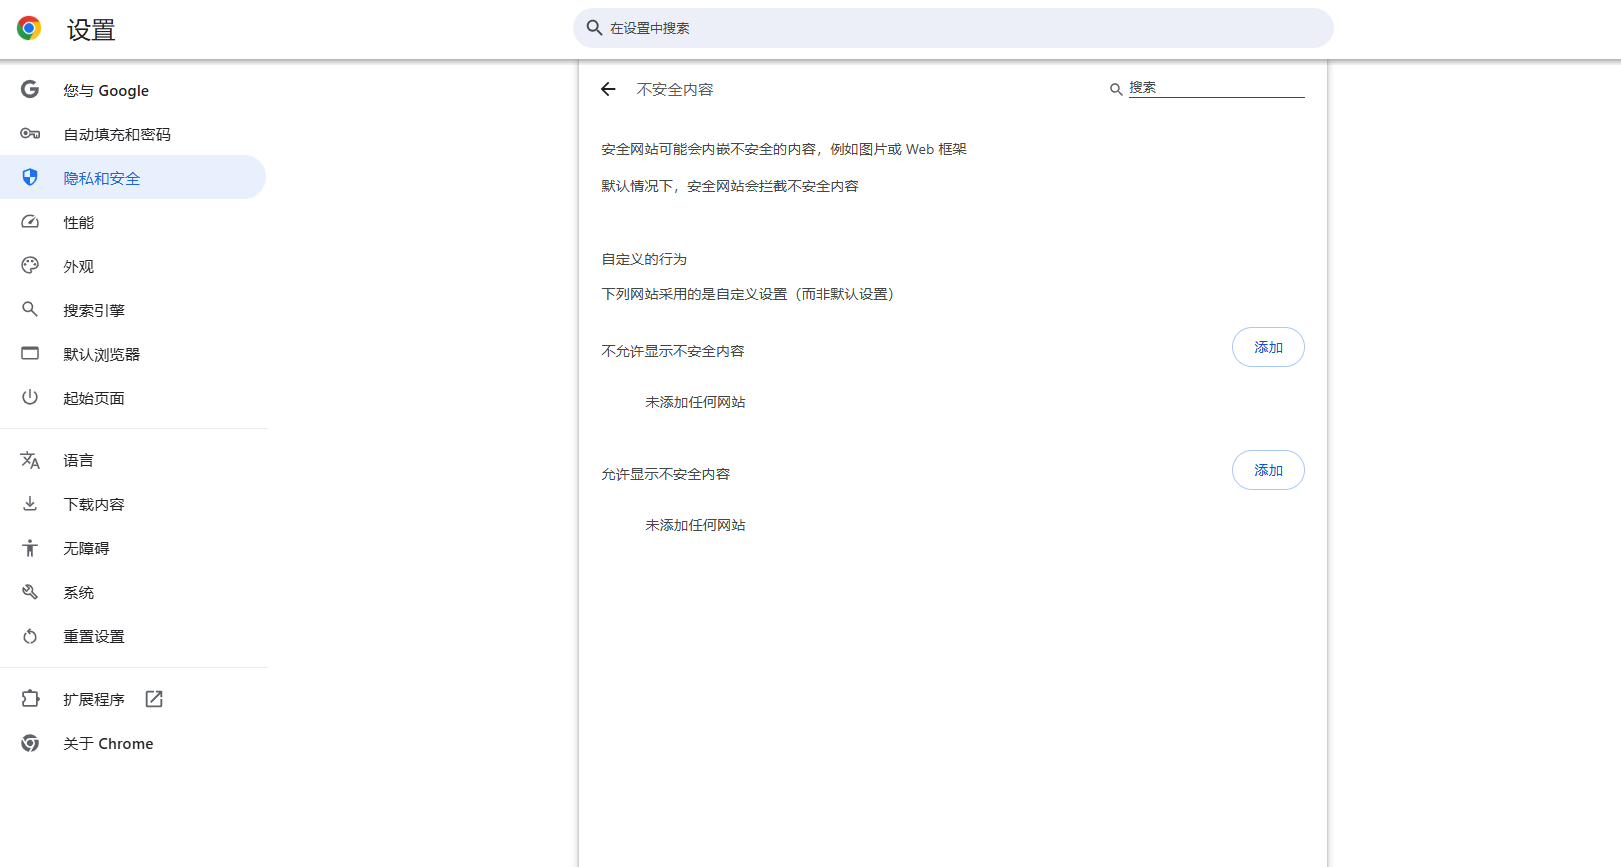Click the wrench icon for system
This screenshot has height=867, width=1621.
(30, 592)
